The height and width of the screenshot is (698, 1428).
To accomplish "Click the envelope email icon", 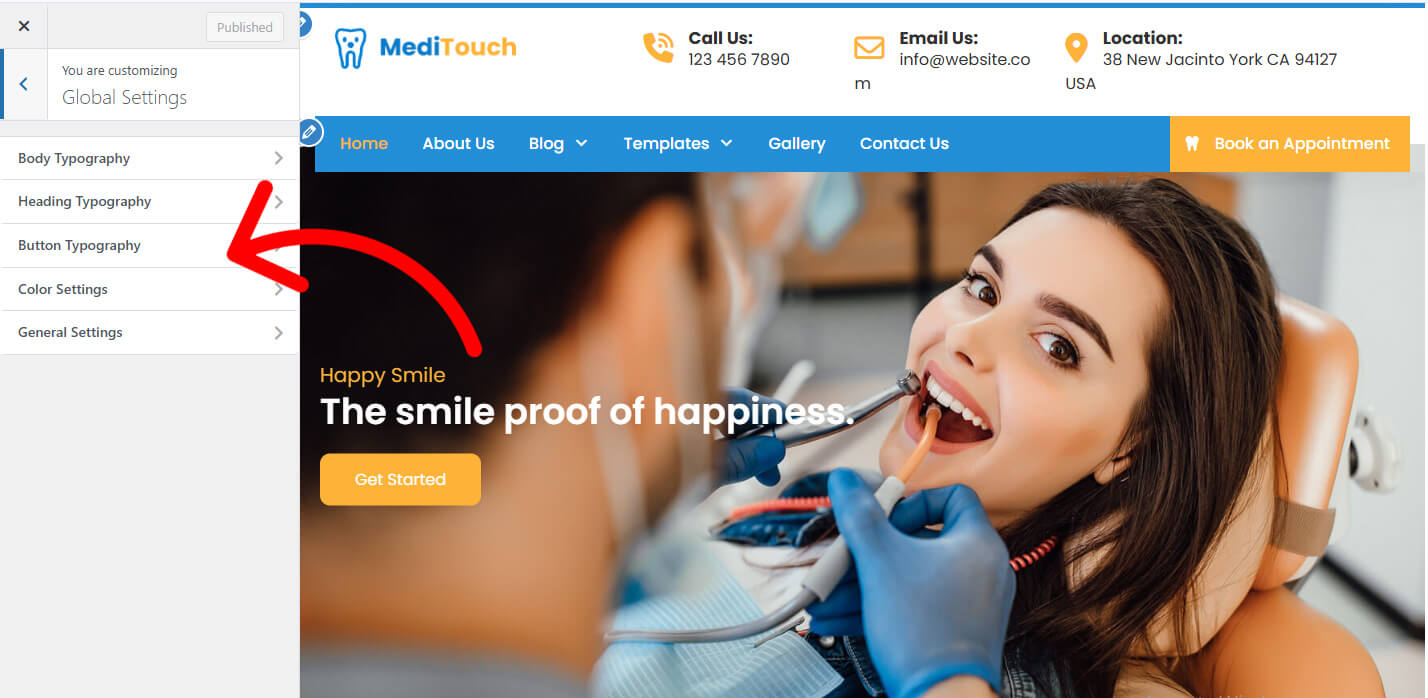I will pos(869,47).
